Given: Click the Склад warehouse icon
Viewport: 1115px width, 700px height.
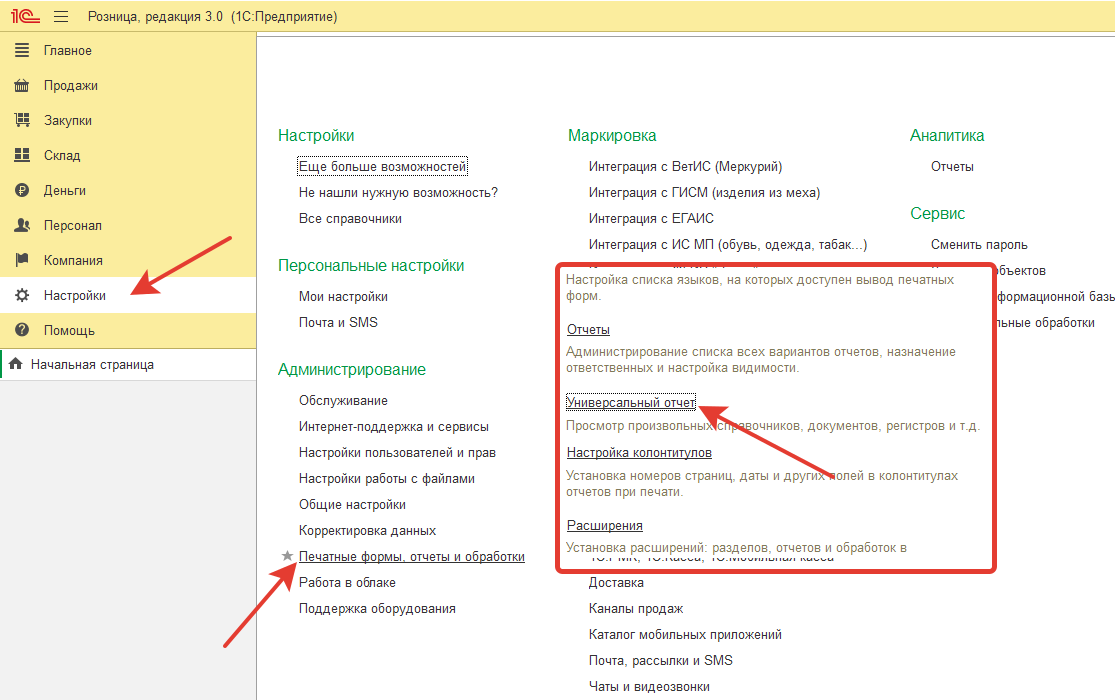Looking at the screenshot, I should coord(22,156).
